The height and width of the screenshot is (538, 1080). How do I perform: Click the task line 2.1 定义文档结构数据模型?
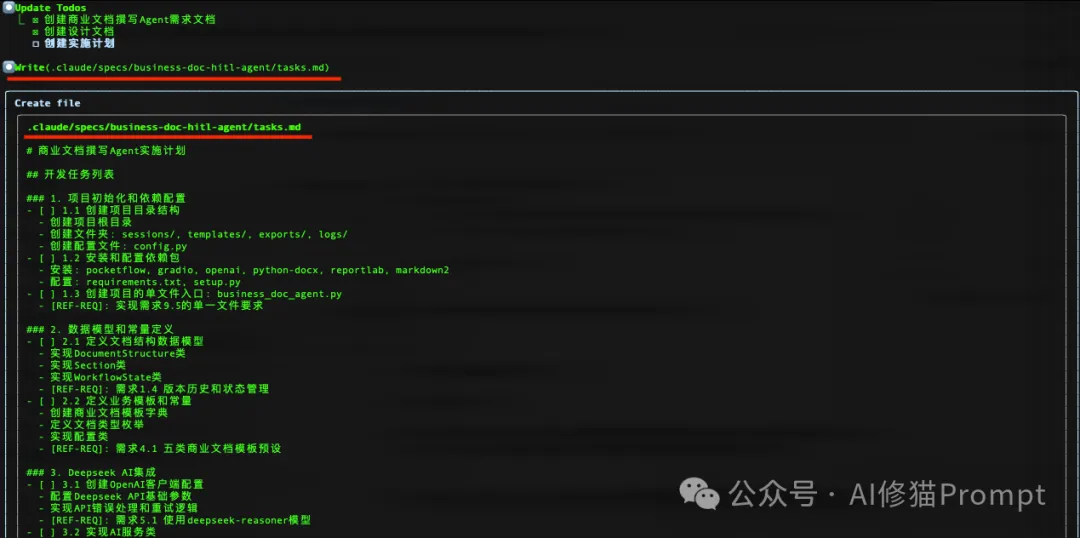pos(115,341)
